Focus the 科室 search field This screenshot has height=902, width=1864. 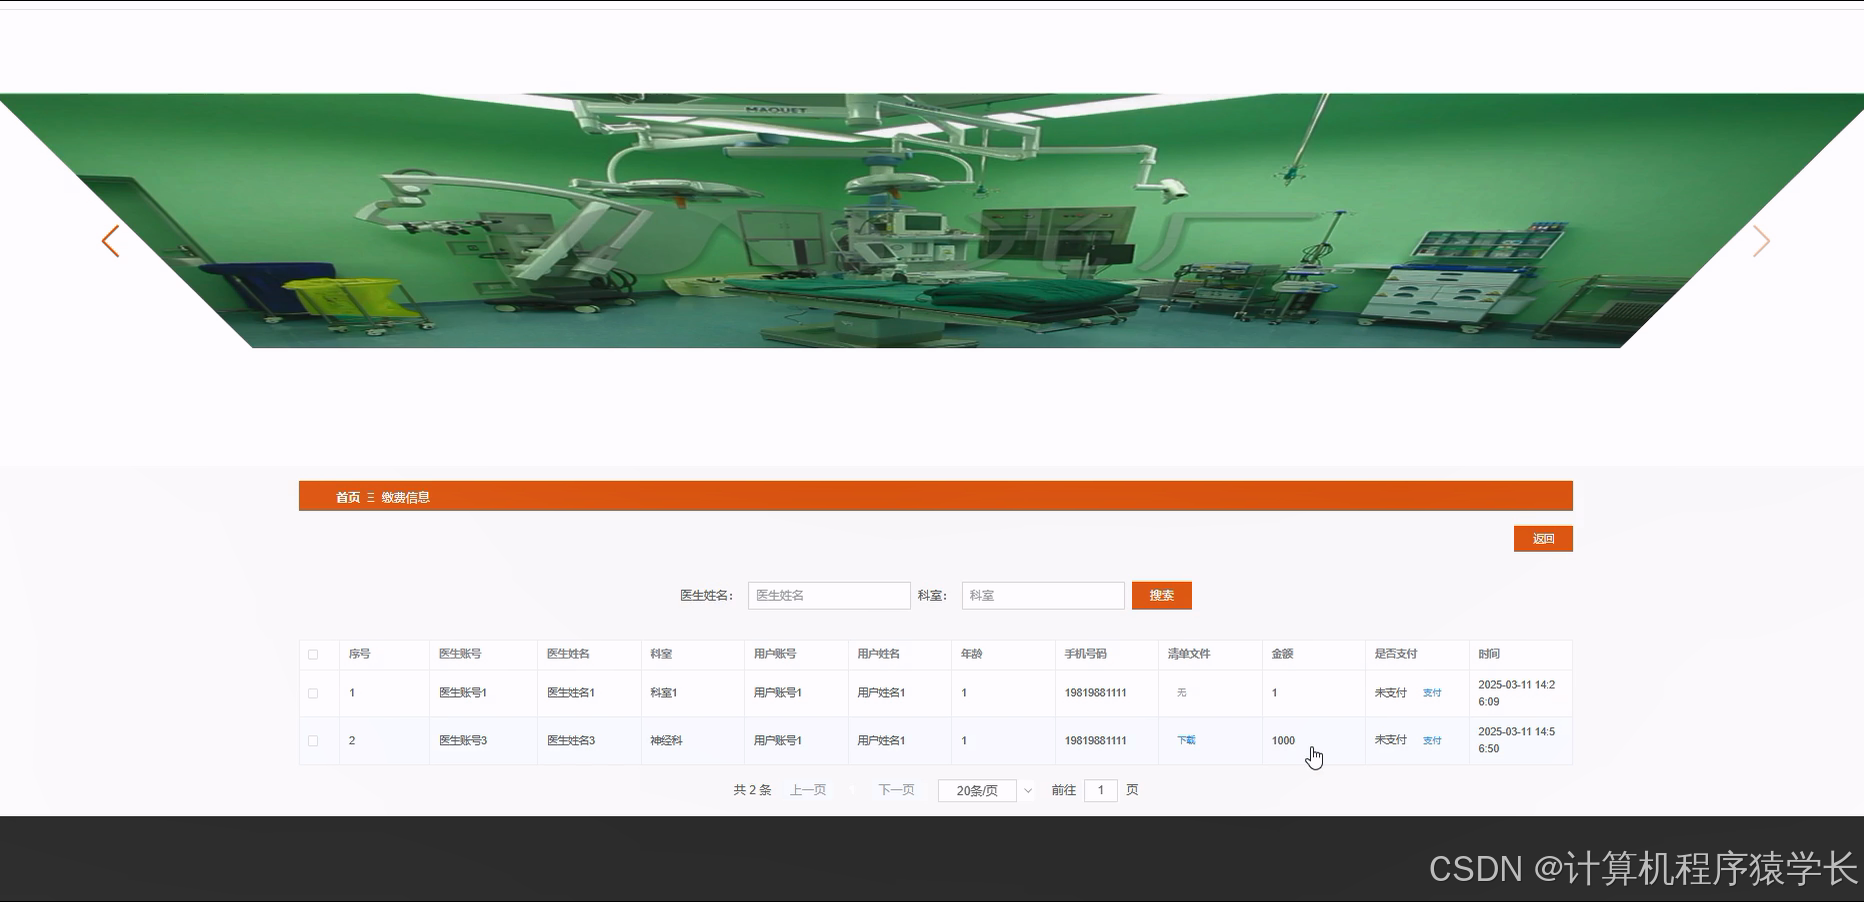[x=1043, y=595]
